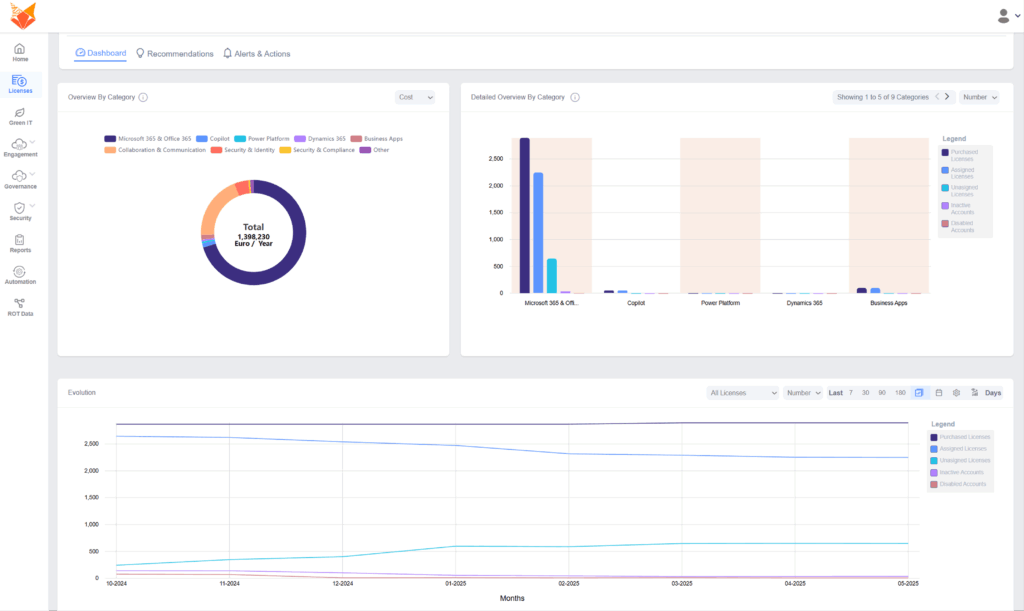
Task: Toggle the calendar view in the Evolution toolbar
Action: (938, 392)
